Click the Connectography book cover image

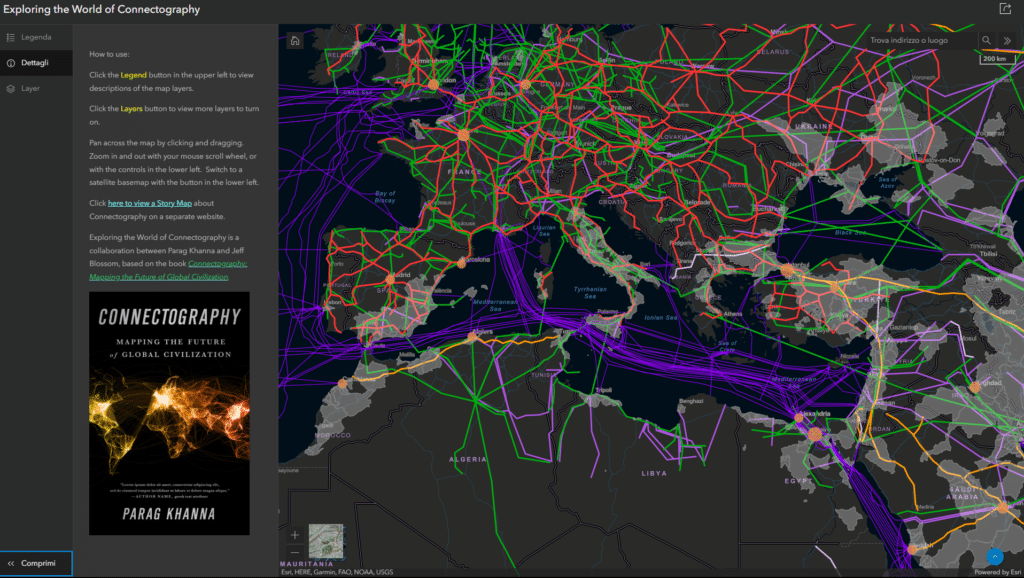pyautogui.click(x=169, y=413)
